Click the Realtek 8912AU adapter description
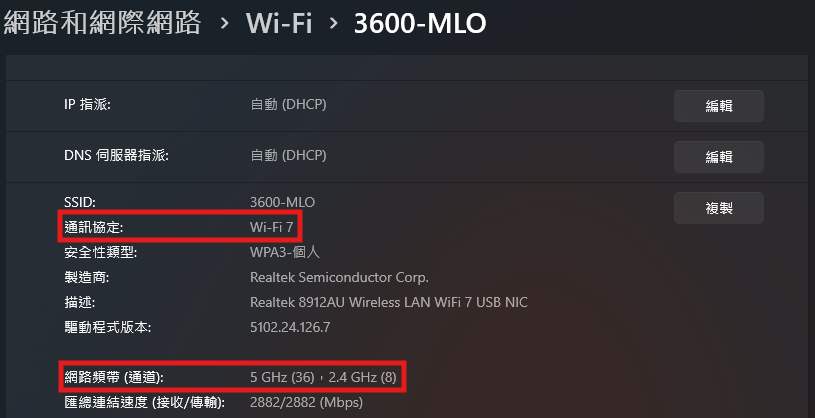This screenshot has height=418, width=815. coord(388,302)
